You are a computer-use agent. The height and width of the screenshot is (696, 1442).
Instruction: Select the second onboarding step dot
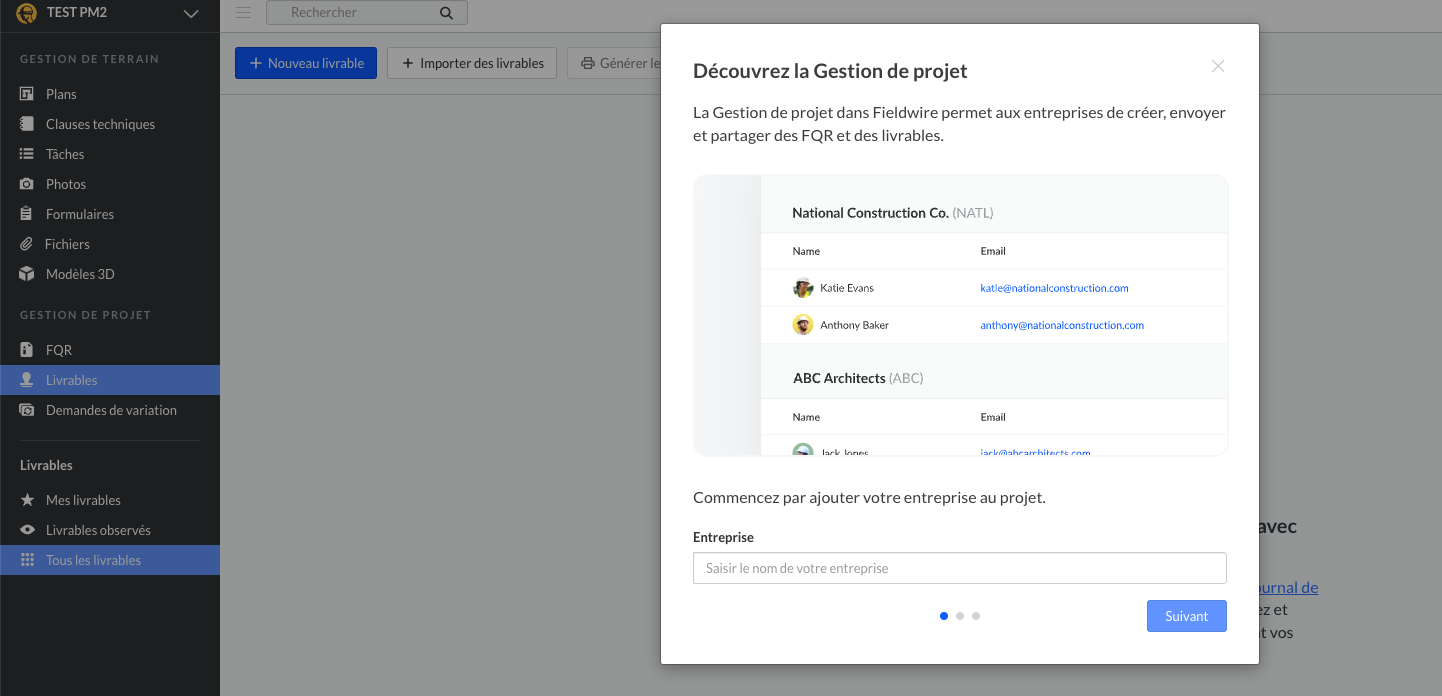(960, 616)
